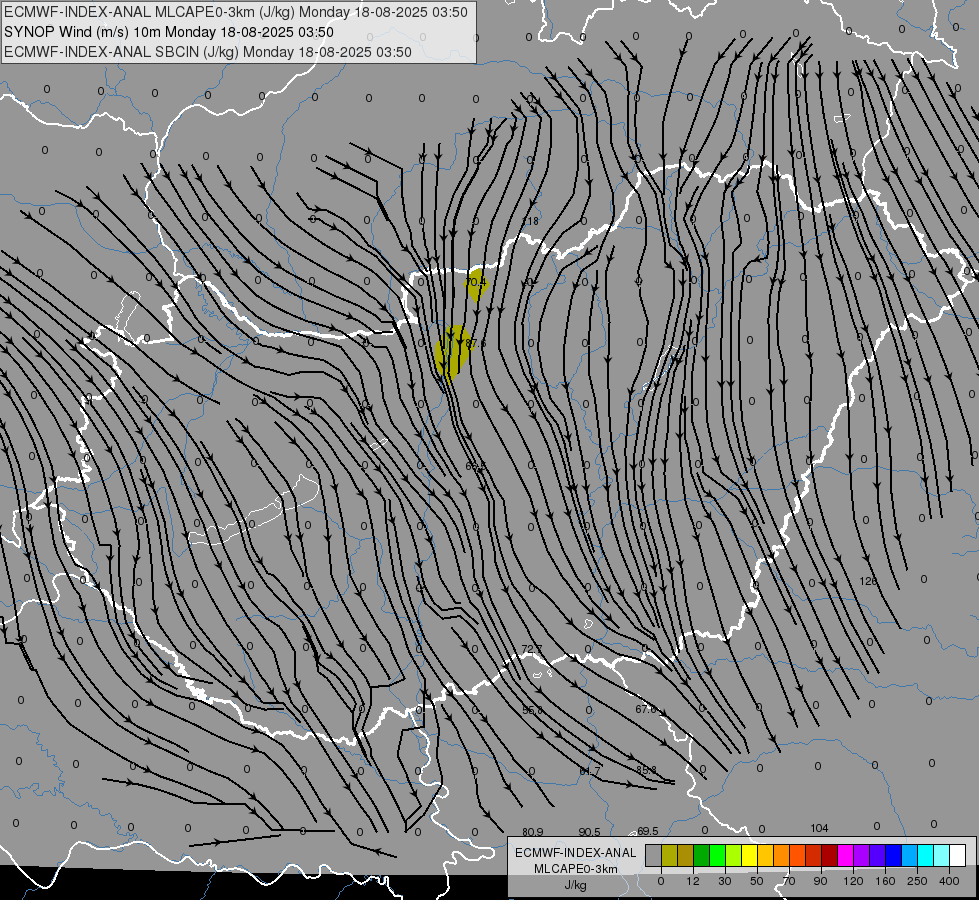The height and width of the screenshot is (900, 979).
Task: Select the pure blue legend swatch
Action: [x=894, y=855]
